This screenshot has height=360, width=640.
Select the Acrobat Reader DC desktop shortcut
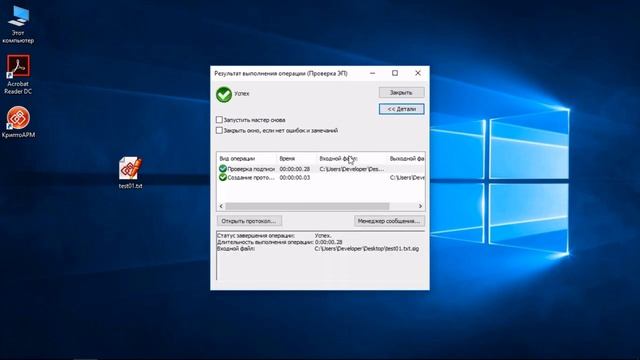(x=18, y=75)
